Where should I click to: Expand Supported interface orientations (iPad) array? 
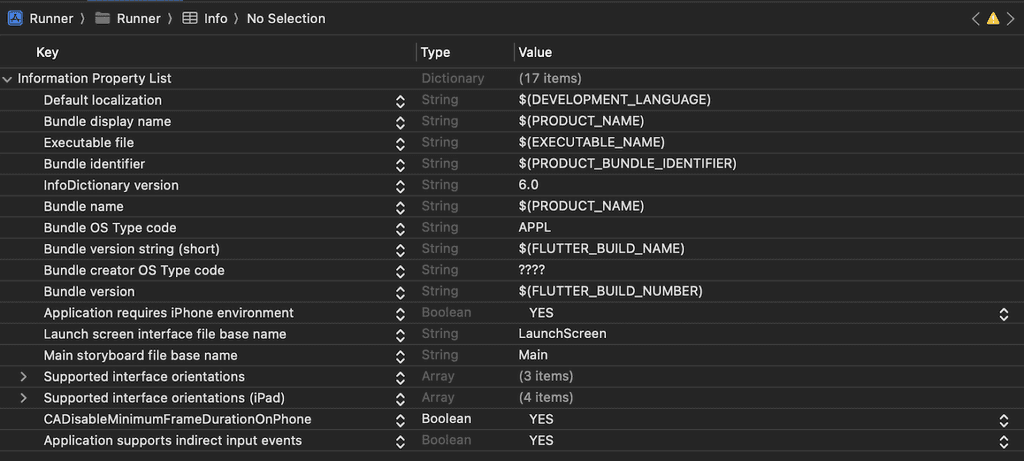click(25, 398)
